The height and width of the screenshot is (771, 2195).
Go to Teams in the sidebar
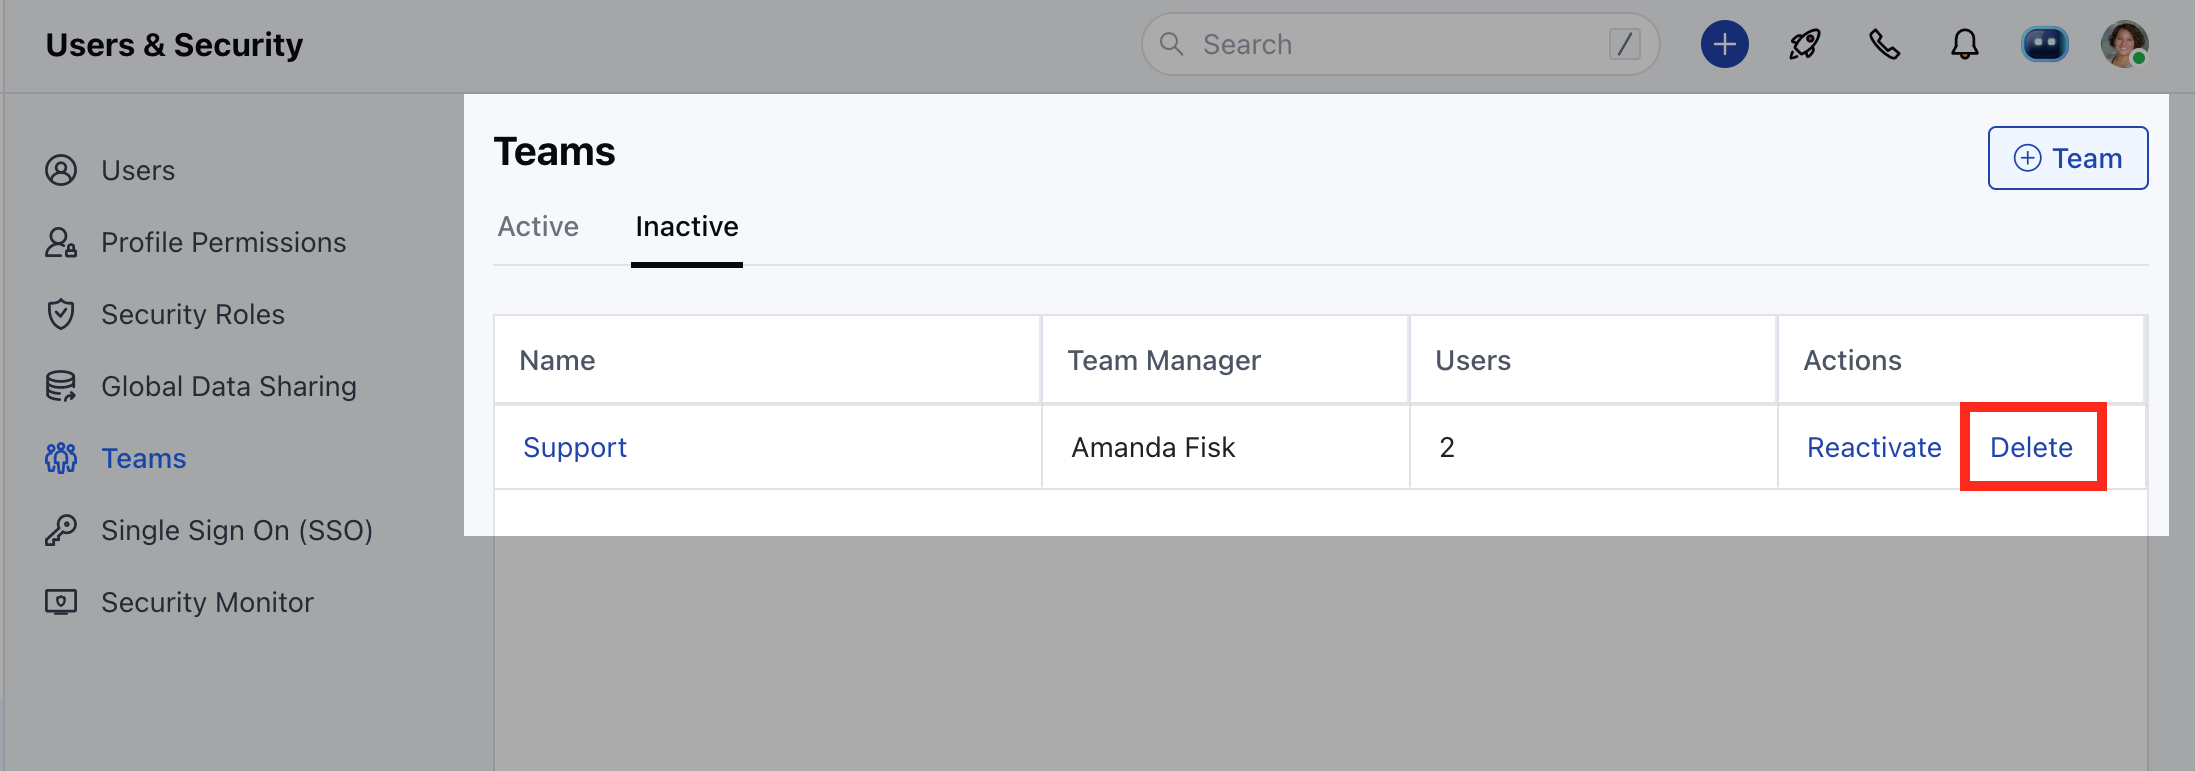144,459
